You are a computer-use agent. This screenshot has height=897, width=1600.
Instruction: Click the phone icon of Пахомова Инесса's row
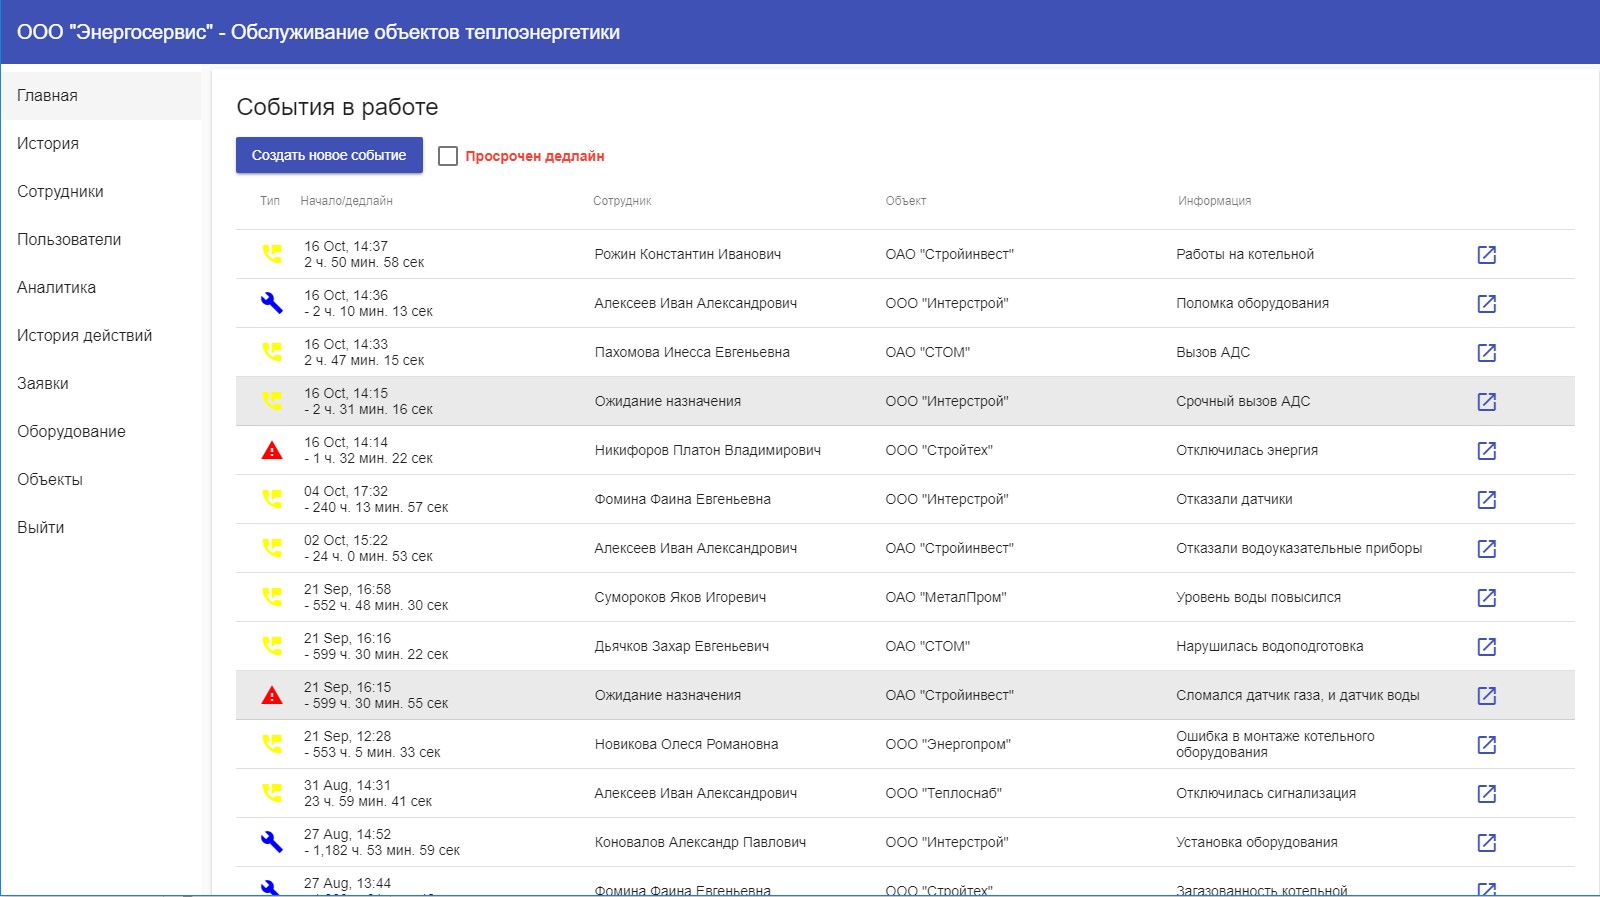point(272,352)
